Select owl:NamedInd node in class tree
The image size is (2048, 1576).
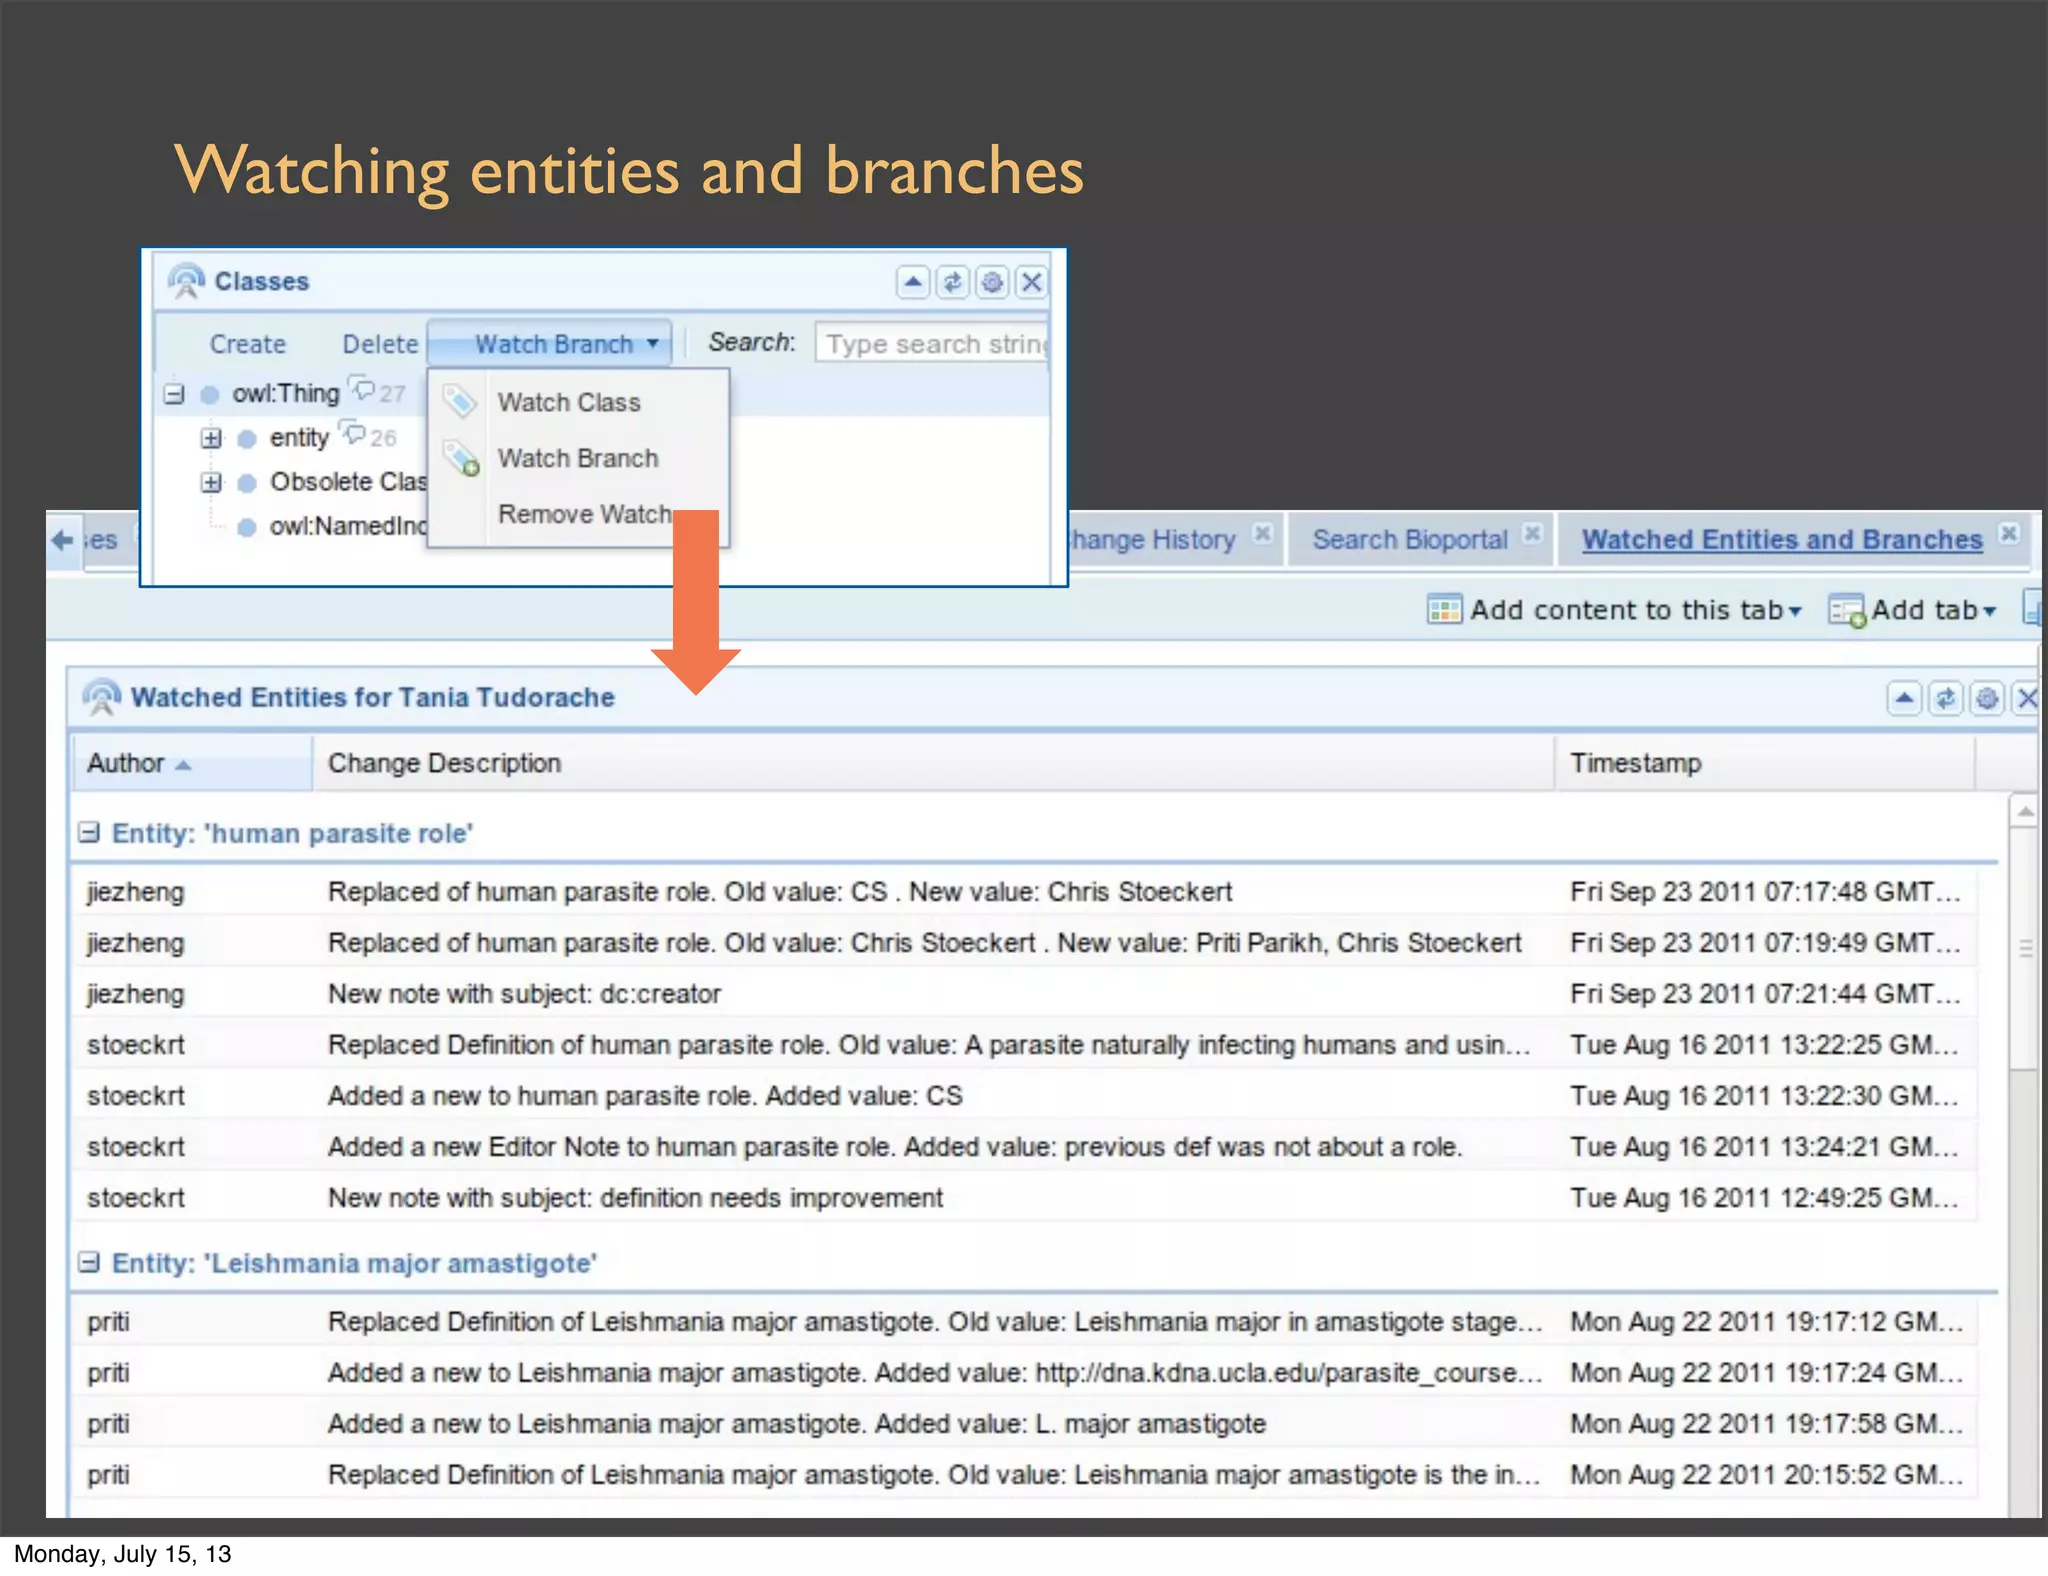[x=347, y=526]
